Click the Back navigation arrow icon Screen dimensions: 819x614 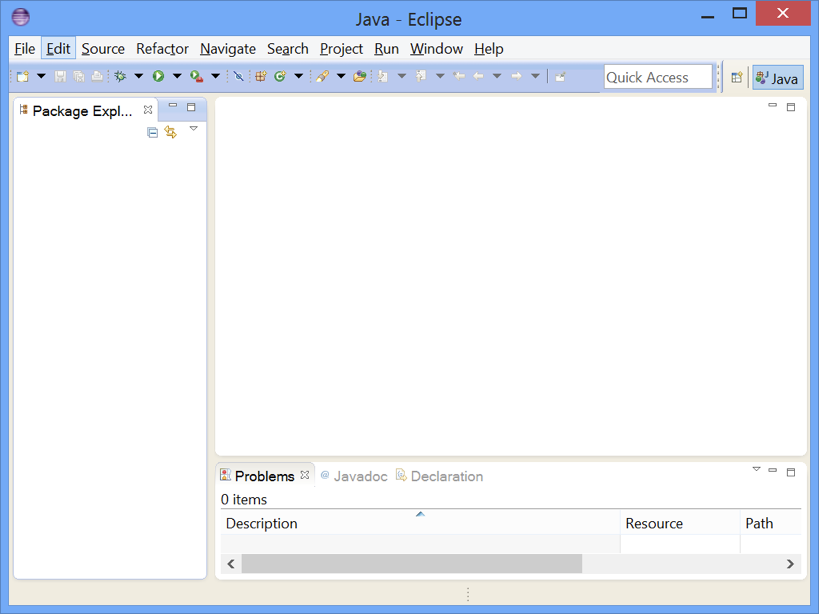pyautogui.click(x=478, y=77)
